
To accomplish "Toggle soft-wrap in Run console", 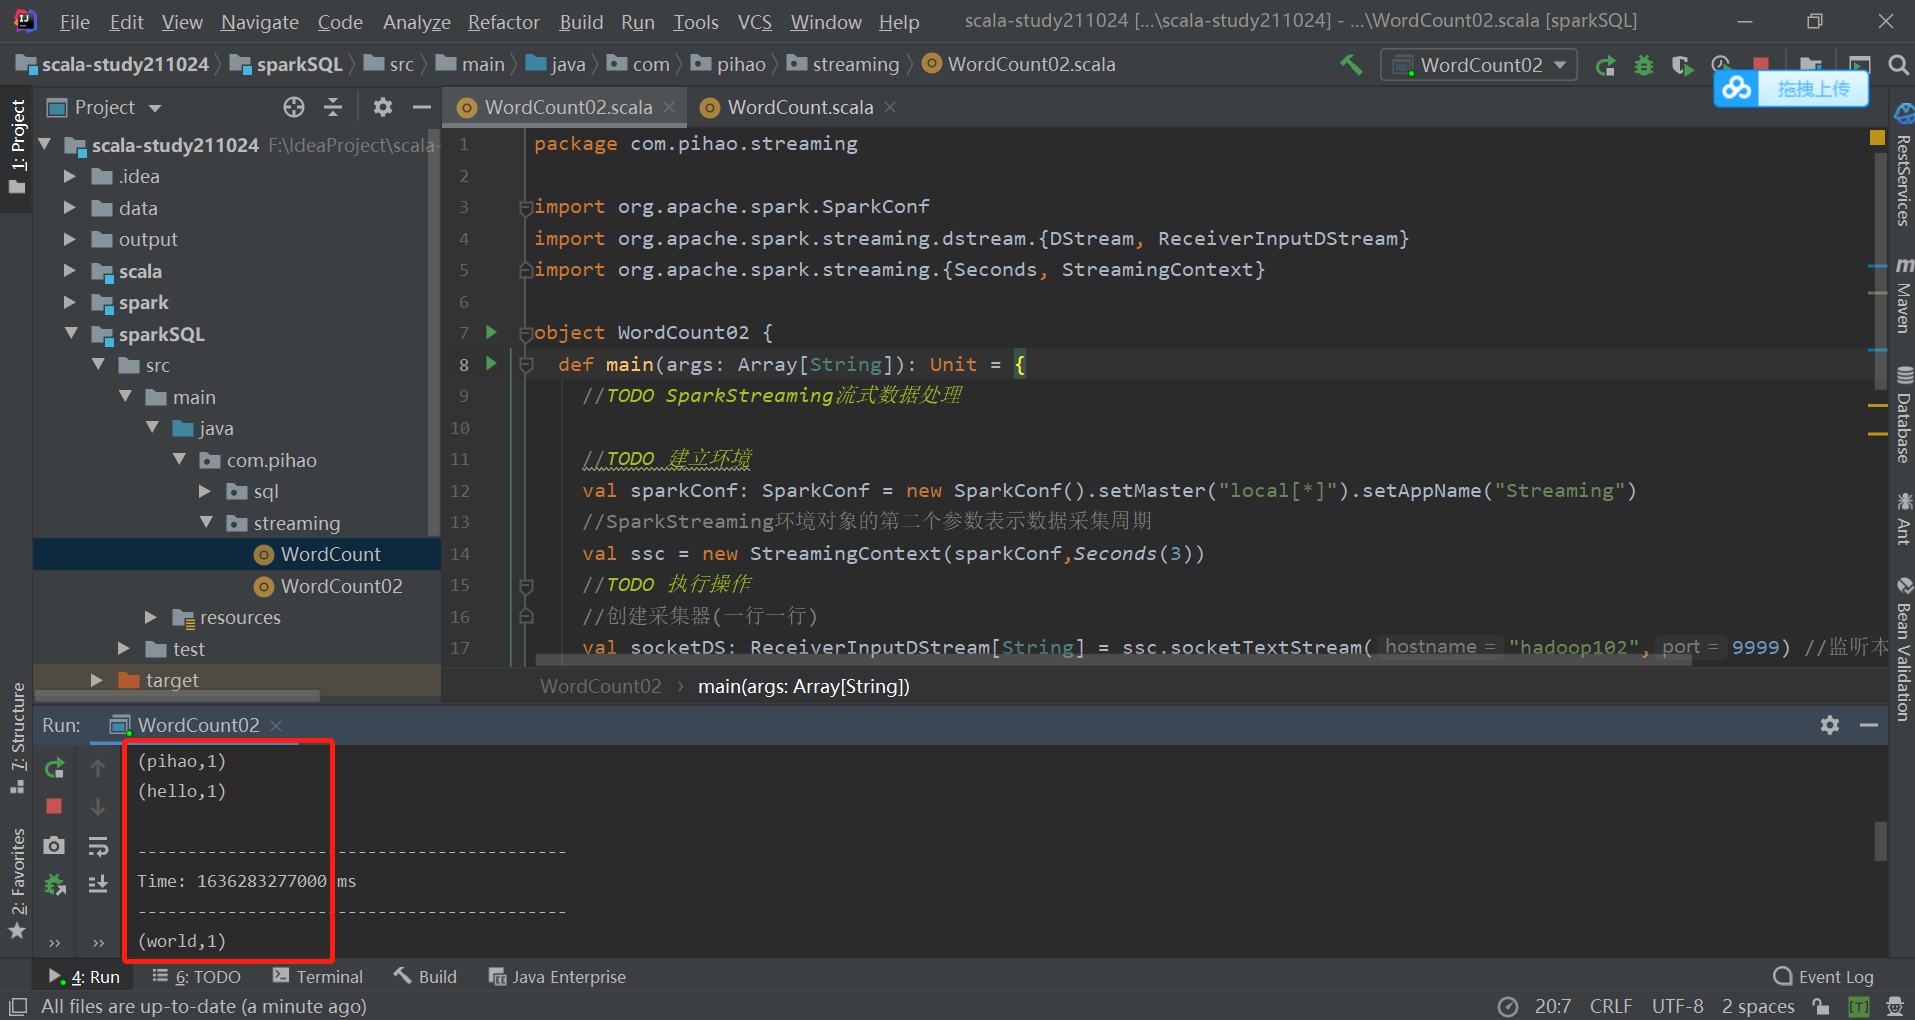I will tap(98, 846).
